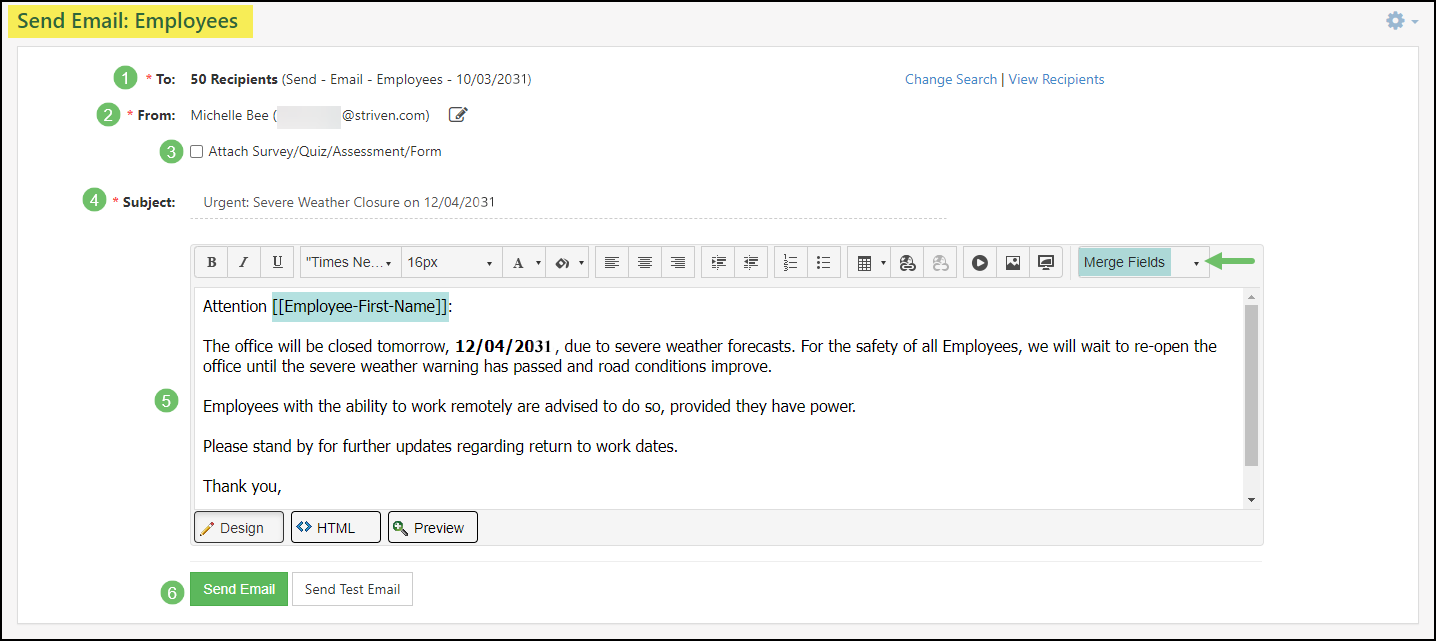Open the settings gear menu
1436x641 pixels.
[1401, 20]
